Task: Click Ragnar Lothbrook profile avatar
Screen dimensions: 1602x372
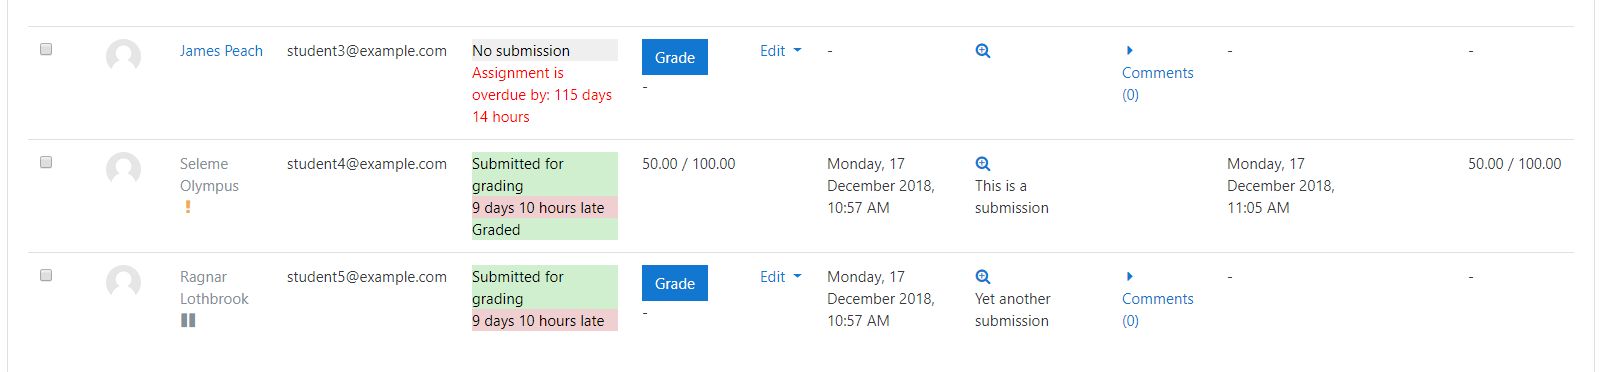Action: point(123,283)
